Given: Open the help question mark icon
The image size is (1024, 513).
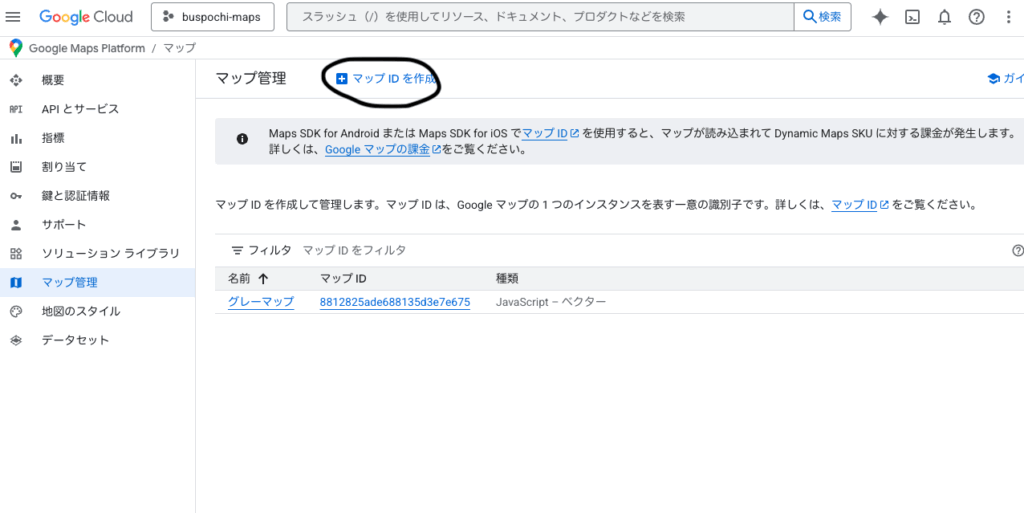Looking at the screenshot, I should tap(976, 17).
